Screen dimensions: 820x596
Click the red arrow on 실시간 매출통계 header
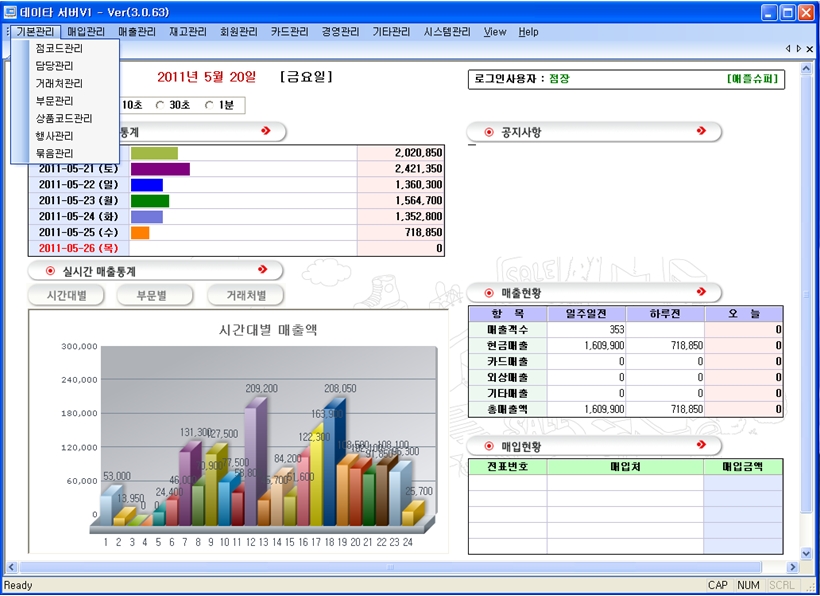[263, 270]
